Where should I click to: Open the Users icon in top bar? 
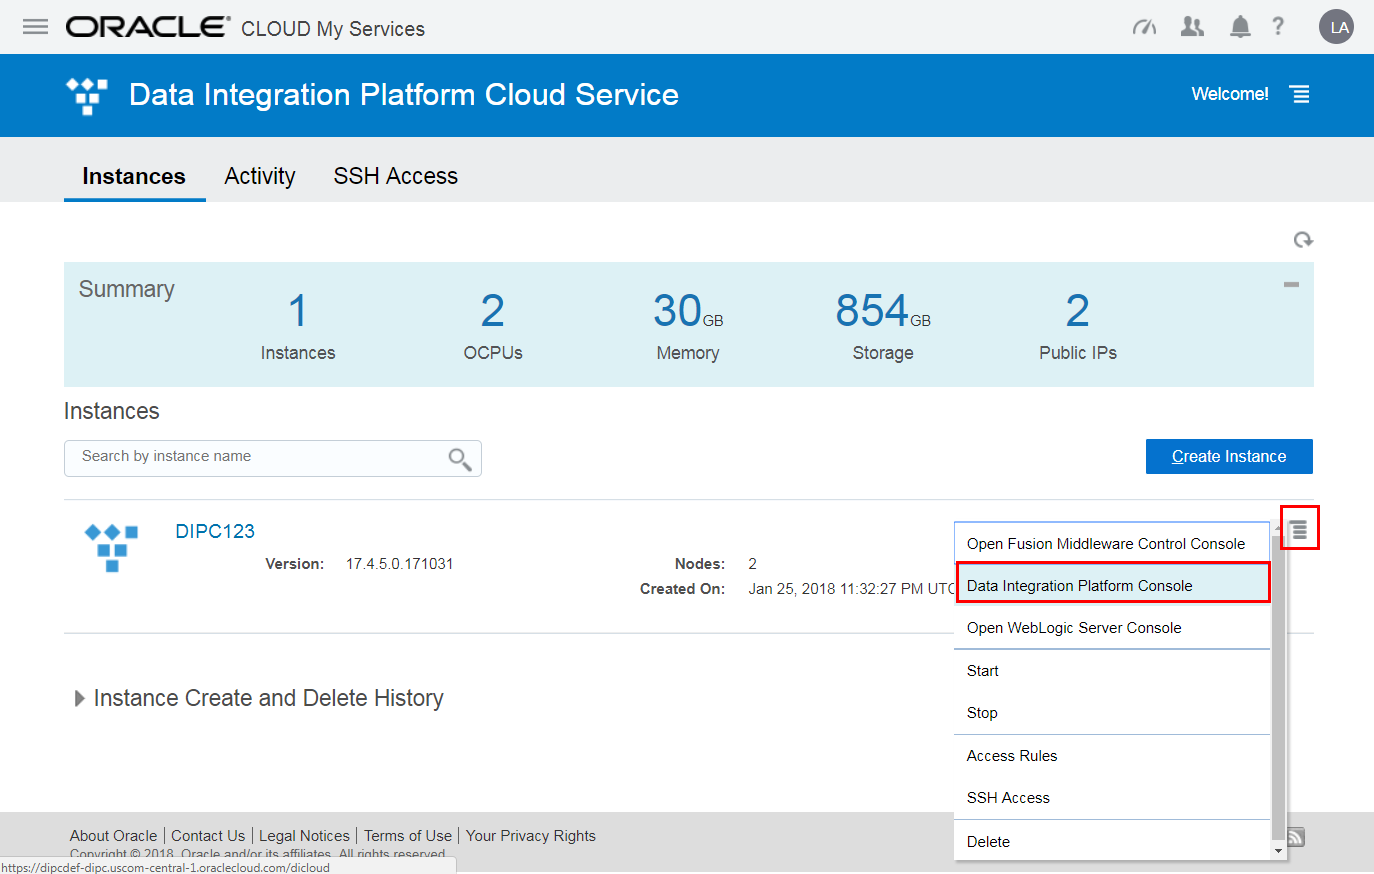click(1192, 27)
